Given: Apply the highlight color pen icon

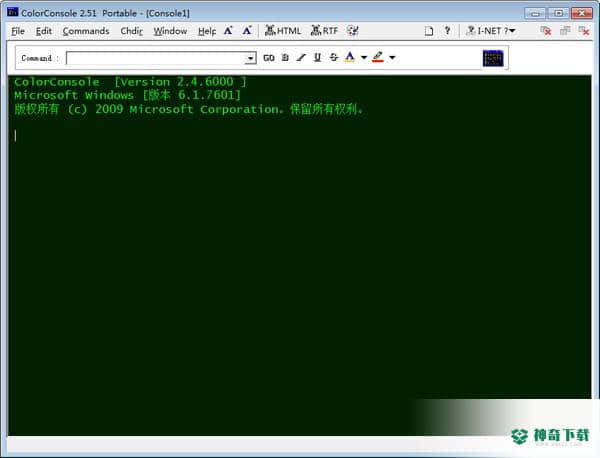Looking at the screenshot, I should click(378, 57).
